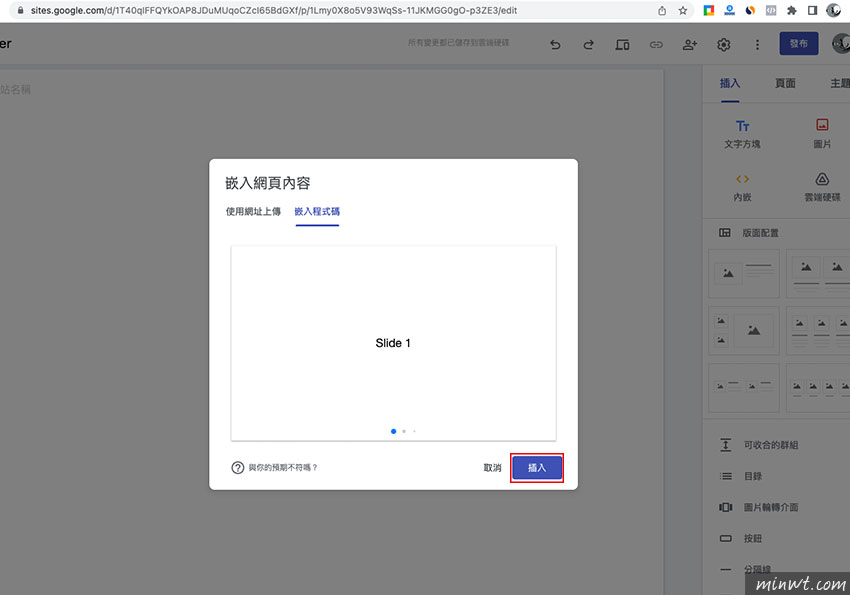The width and height of the screenshot is (850, 595).
Task: Toggle the browser side panel icon
Action: (812, 10)
